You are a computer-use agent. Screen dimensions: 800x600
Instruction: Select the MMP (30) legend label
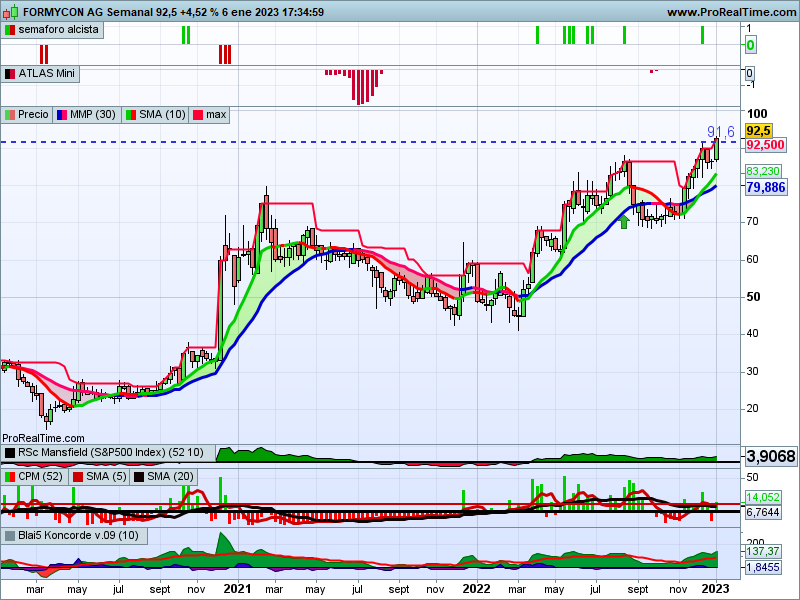(x=92, y=114)
